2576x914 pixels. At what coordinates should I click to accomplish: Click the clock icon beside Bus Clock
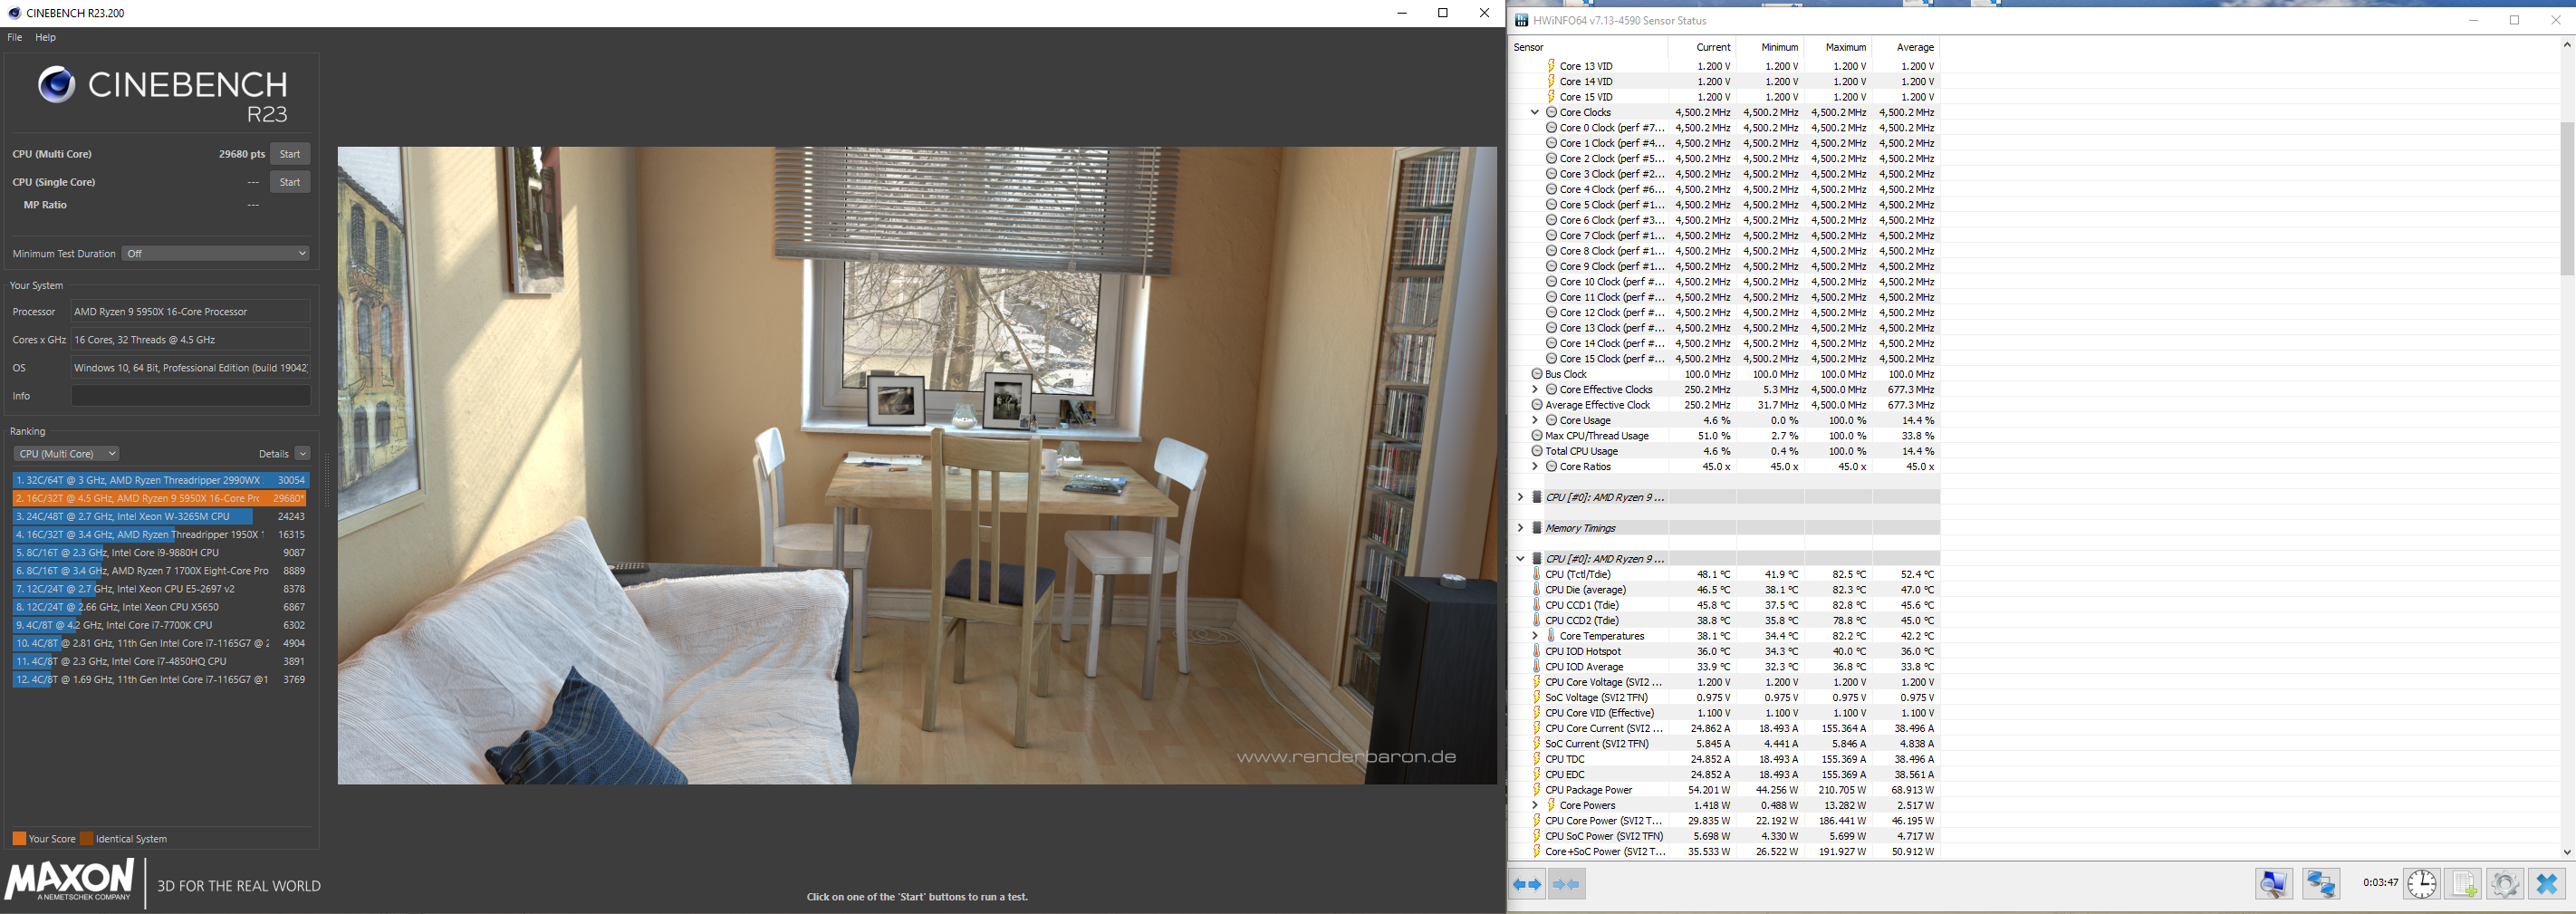1537,374
